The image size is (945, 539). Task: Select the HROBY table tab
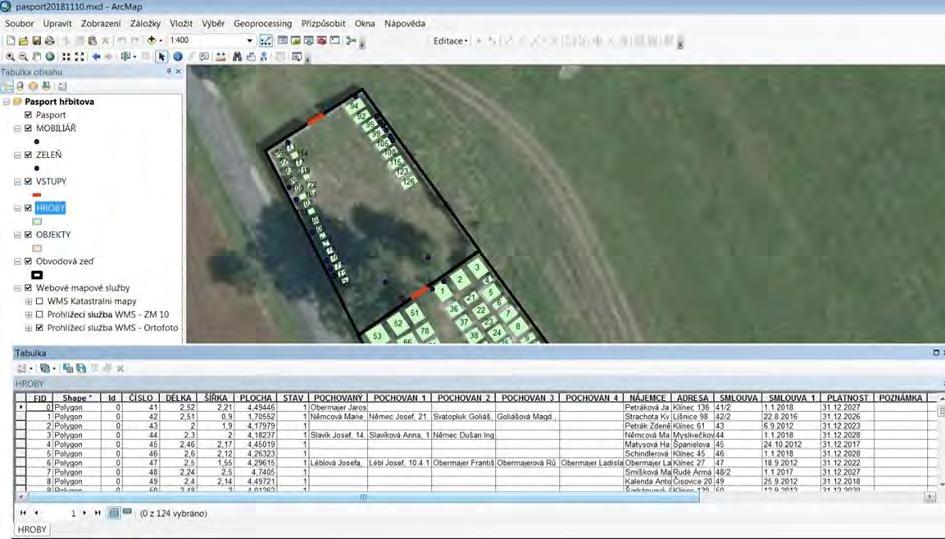(x=32, y=529)
